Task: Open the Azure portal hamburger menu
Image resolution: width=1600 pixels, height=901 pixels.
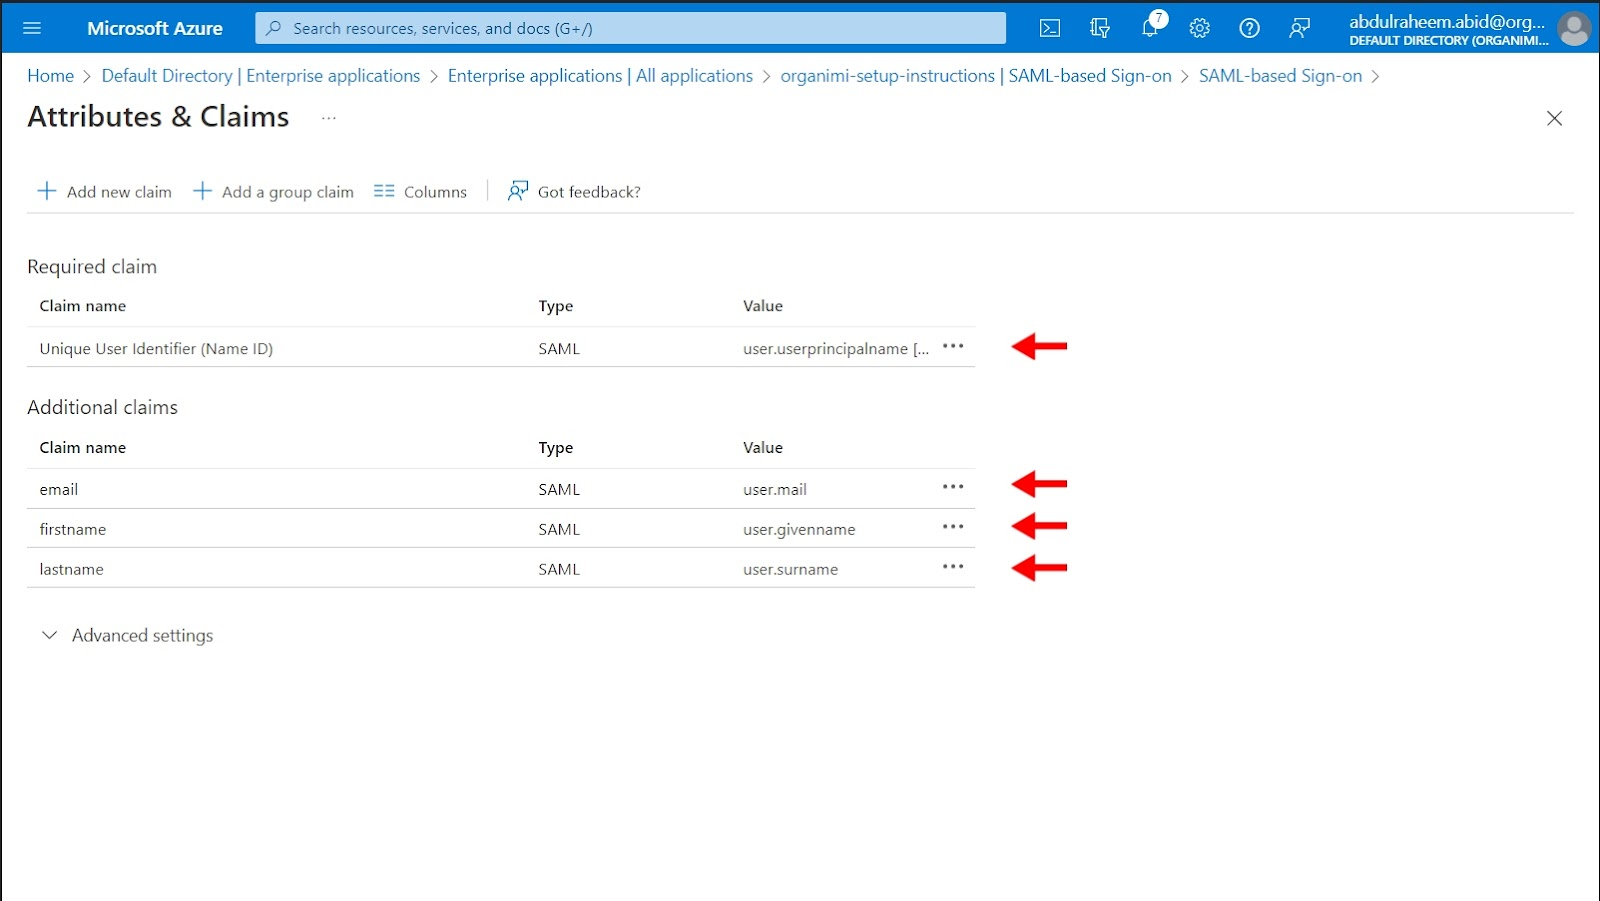Action: tap(32, 28)
